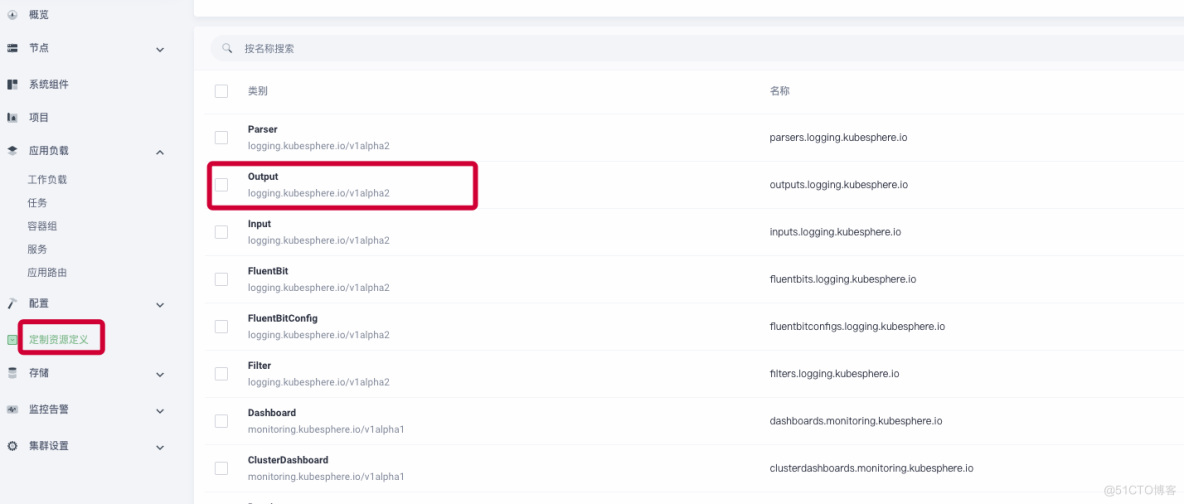Click parsers.logging.kubesphere.io name cell

coord(838,138)
